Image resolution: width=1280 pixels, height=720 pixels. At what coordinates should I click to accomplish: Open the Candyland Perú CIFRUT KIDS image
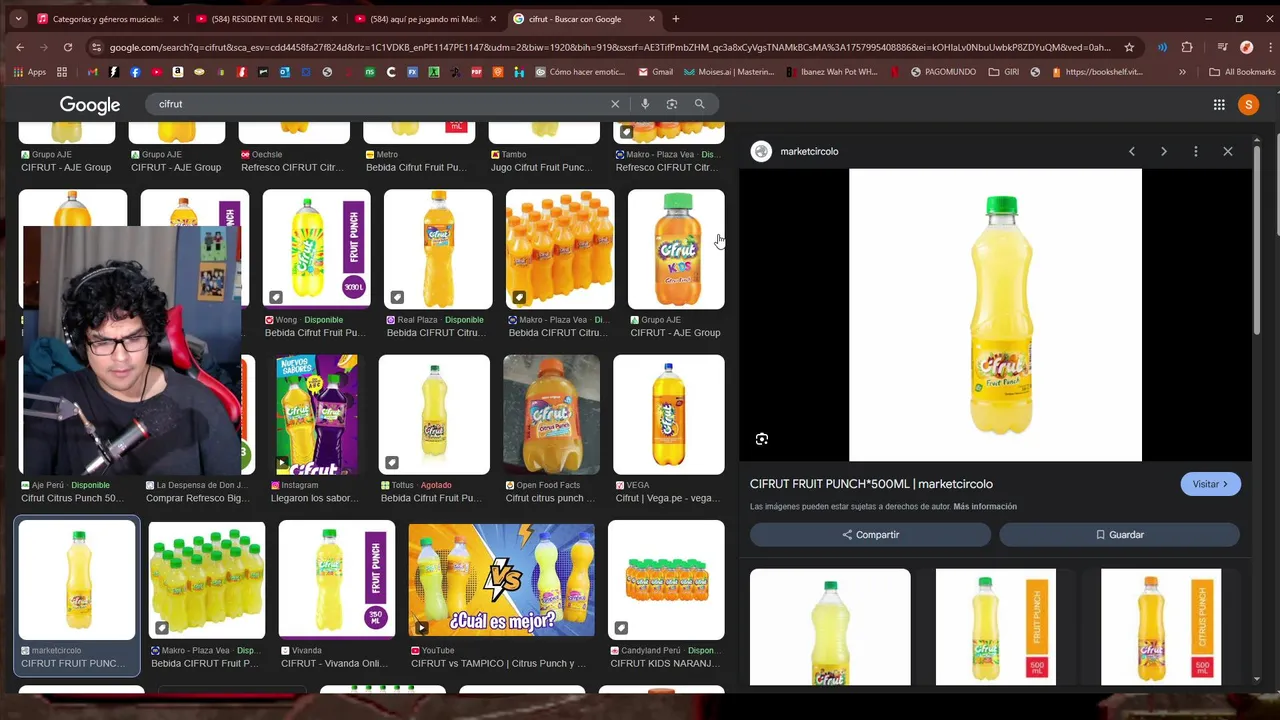[x=666, y=580]
